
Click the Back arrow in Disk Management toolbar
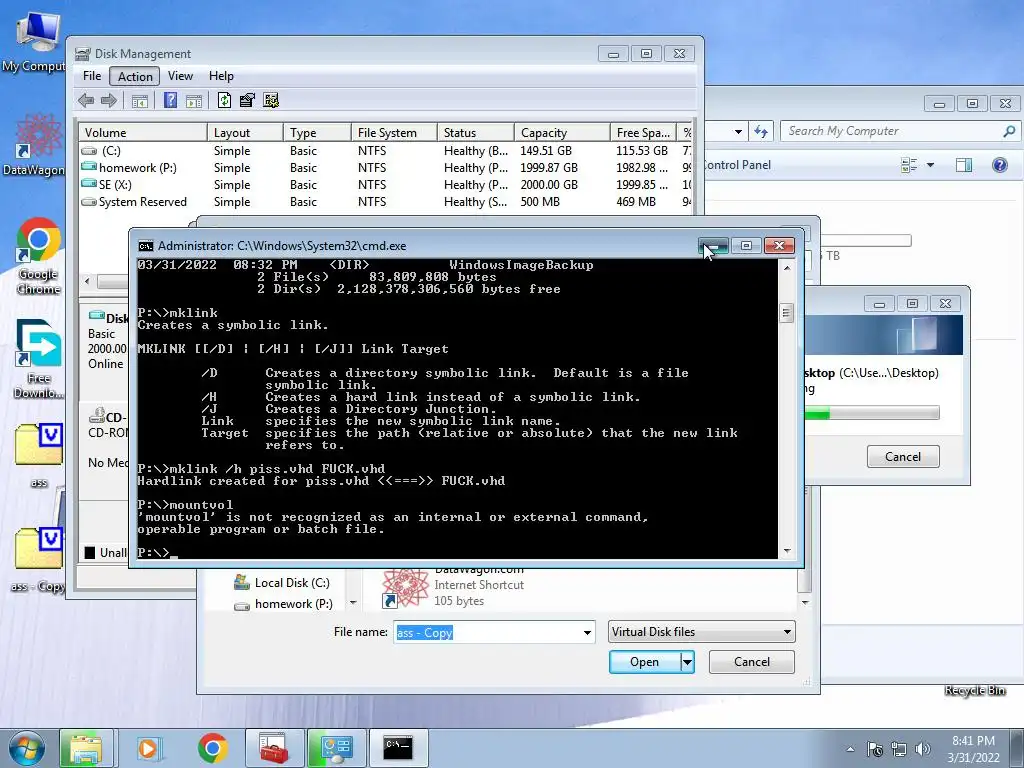[86, 101]
